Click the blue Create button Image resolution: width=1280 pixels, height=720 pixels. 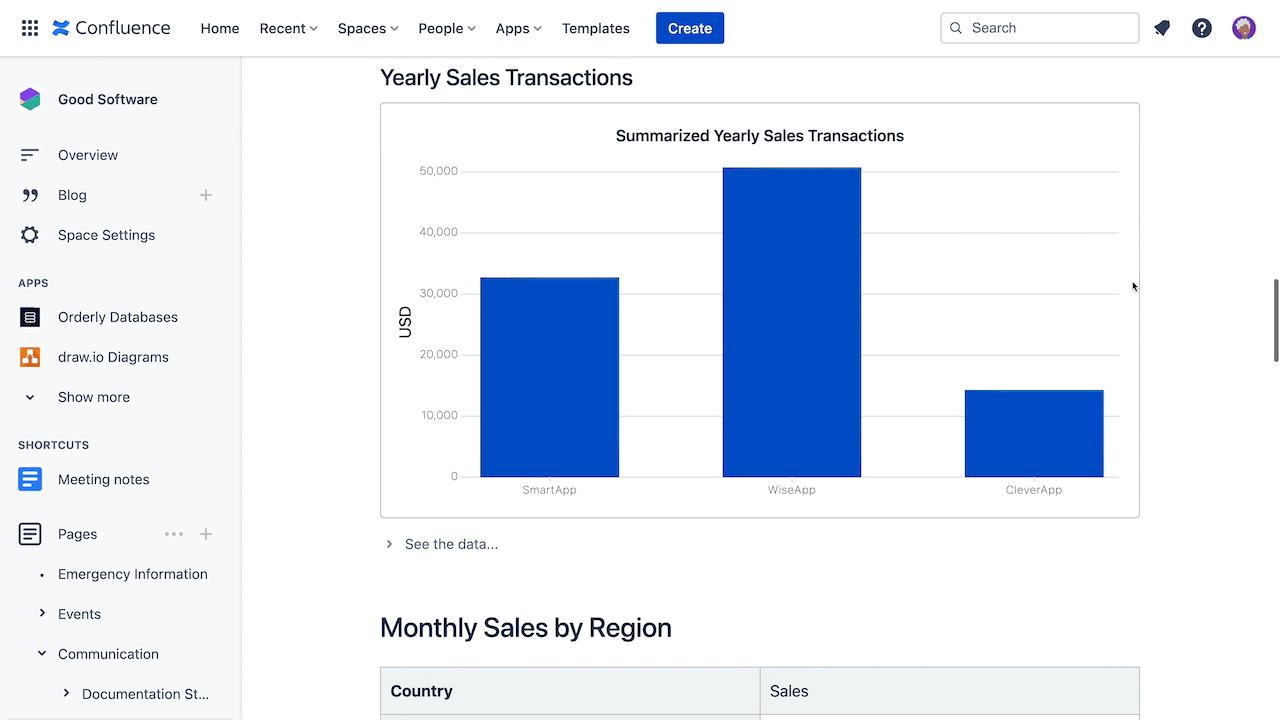pos(690,28)
